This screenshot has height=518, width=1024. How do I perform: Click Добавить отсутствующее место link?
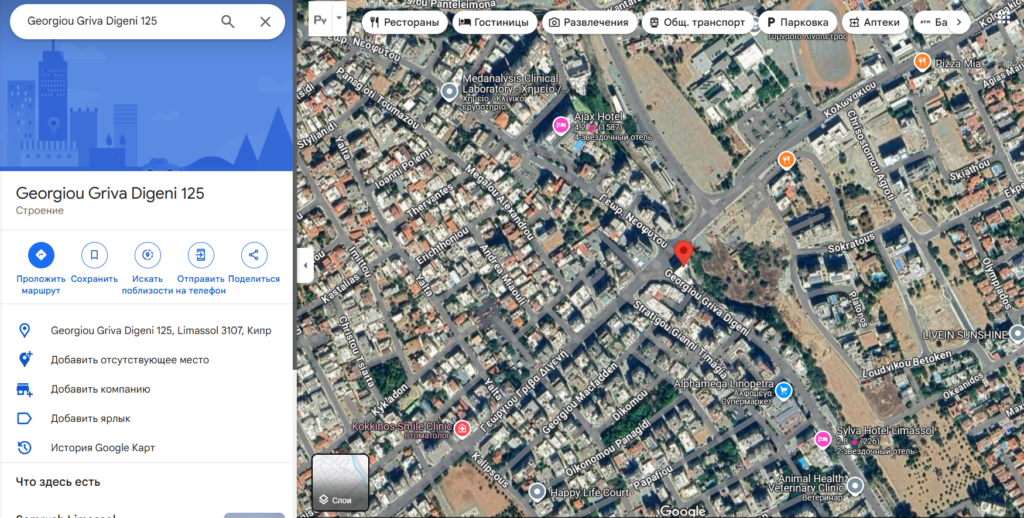(x=130, y=360)
